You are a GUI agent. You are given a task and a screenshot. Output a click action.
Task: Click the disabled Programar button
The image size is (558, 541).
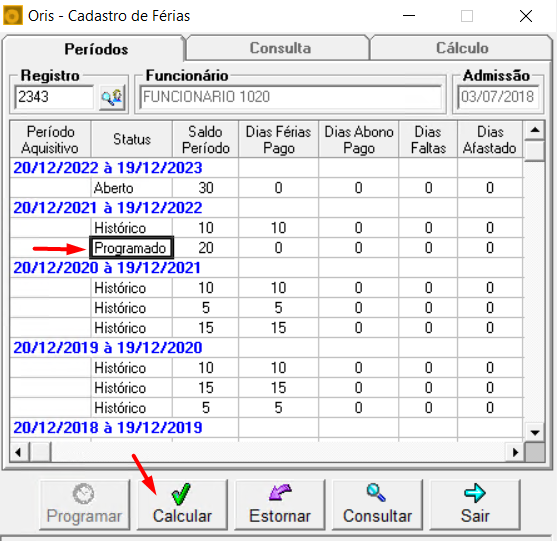click(85, 504)
